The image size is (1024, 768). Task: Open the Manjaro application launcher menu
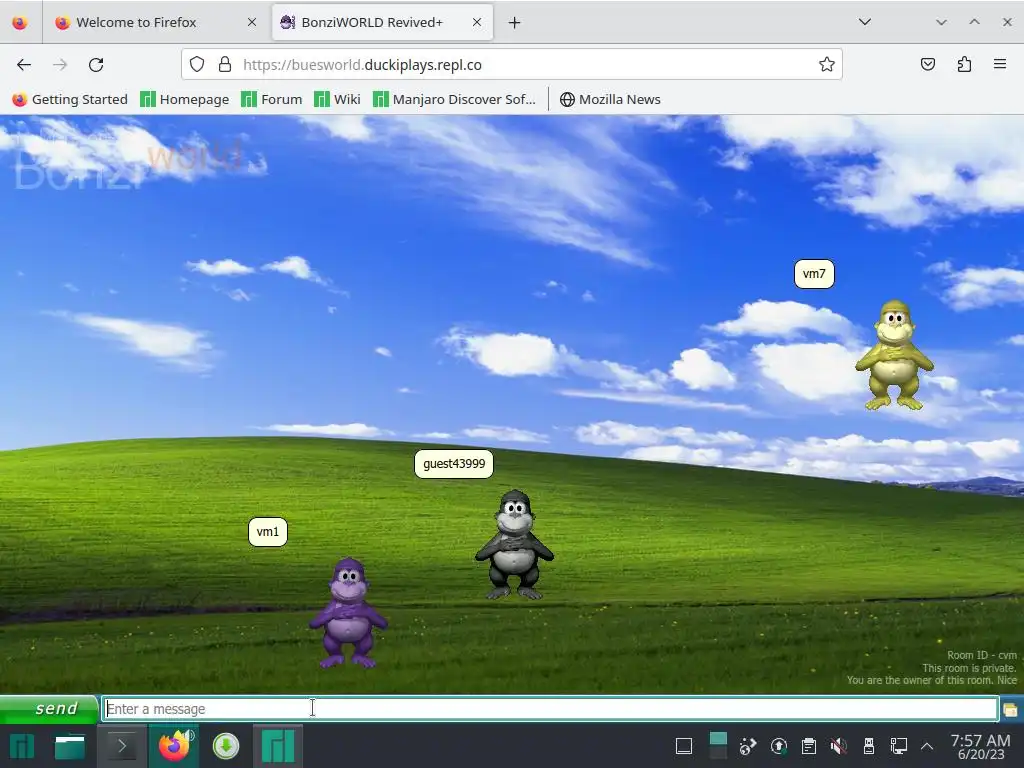click(x=22, y=746)
